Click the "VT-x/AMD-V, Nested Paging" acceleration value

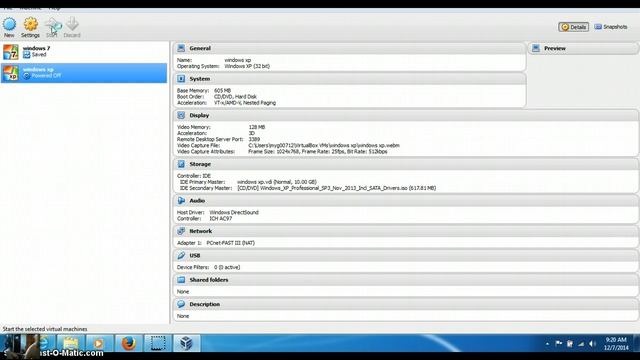point(245,103)
